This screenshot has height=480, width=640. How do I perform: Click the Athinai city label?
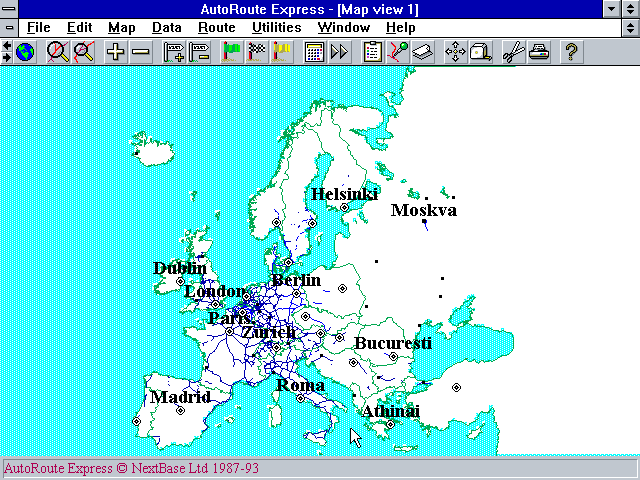(391, 411)
